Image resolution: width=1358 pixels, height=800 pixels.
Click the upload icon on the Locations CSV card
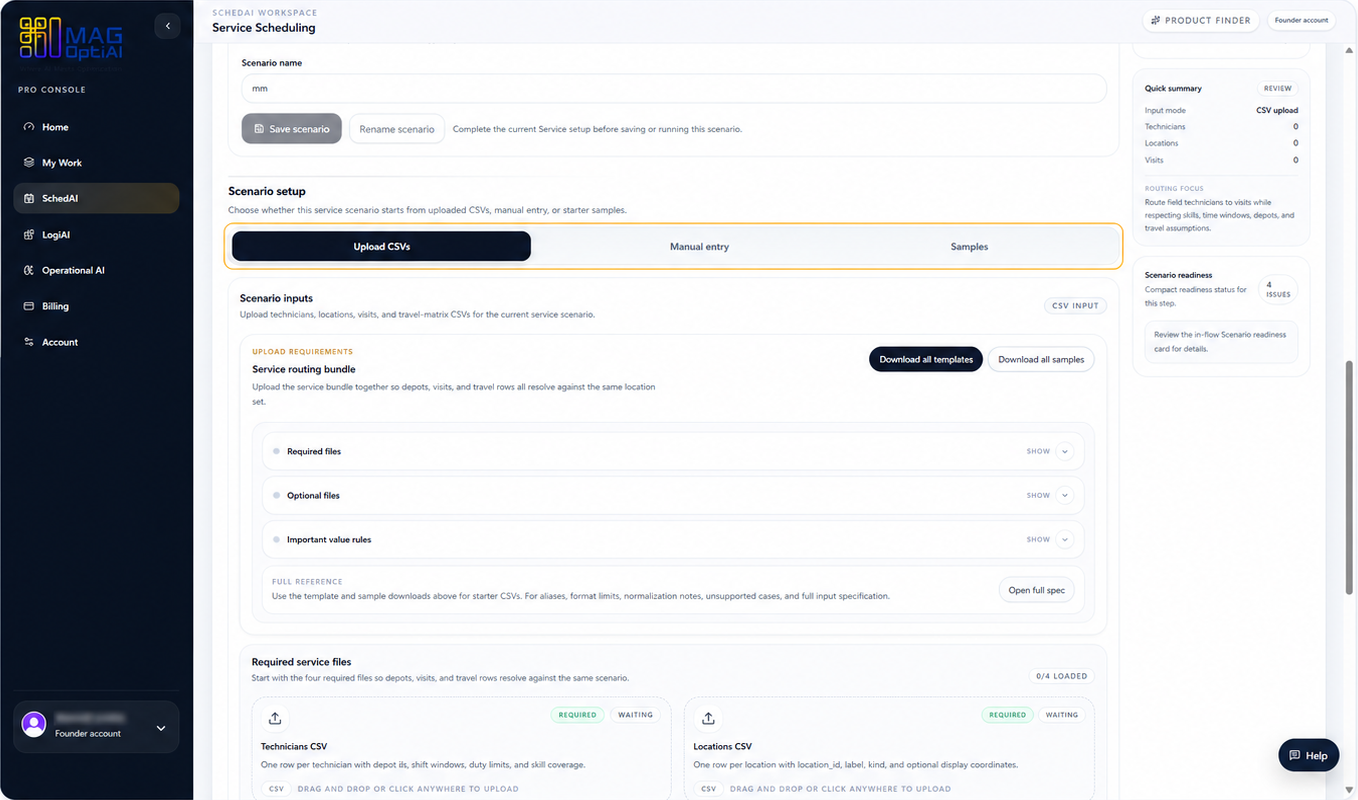click(708, 718)
